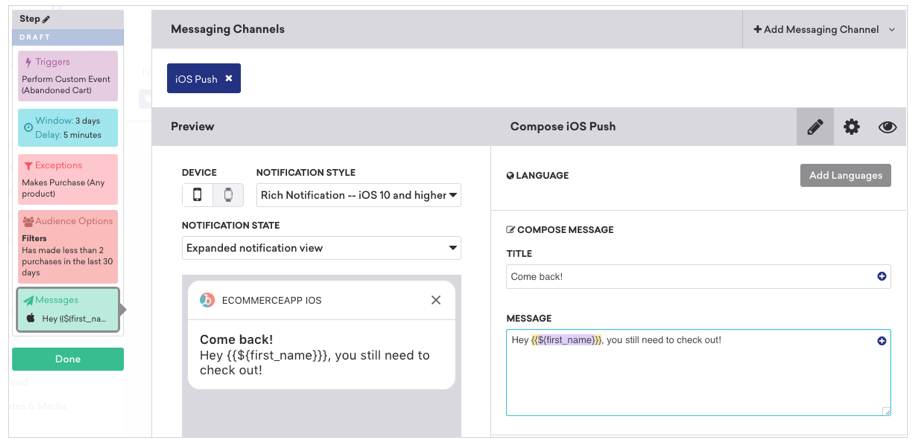Open the Messages step card
This screenshot has height=444, width=915.
pyautogui.click(x=68, y=310)
